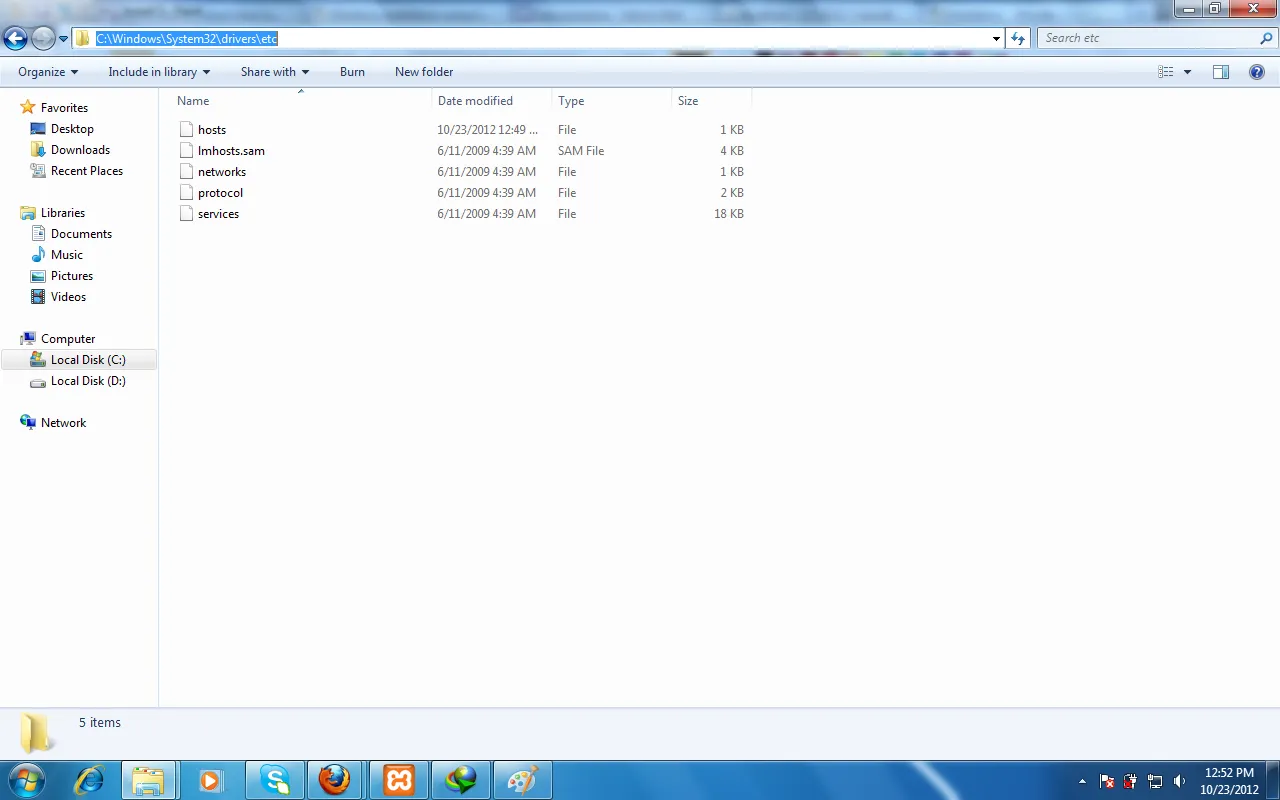This screenshot has height=800, width=1280.
Task: Open Network in navigation pane
Action: tap(63, 423)
